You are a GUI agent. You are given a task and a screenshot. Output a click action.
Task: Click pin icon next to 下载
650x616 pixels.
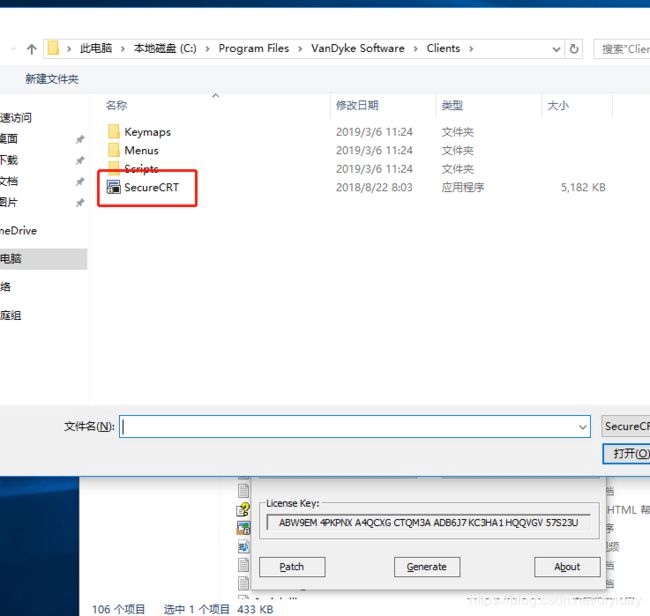(80, 160)
